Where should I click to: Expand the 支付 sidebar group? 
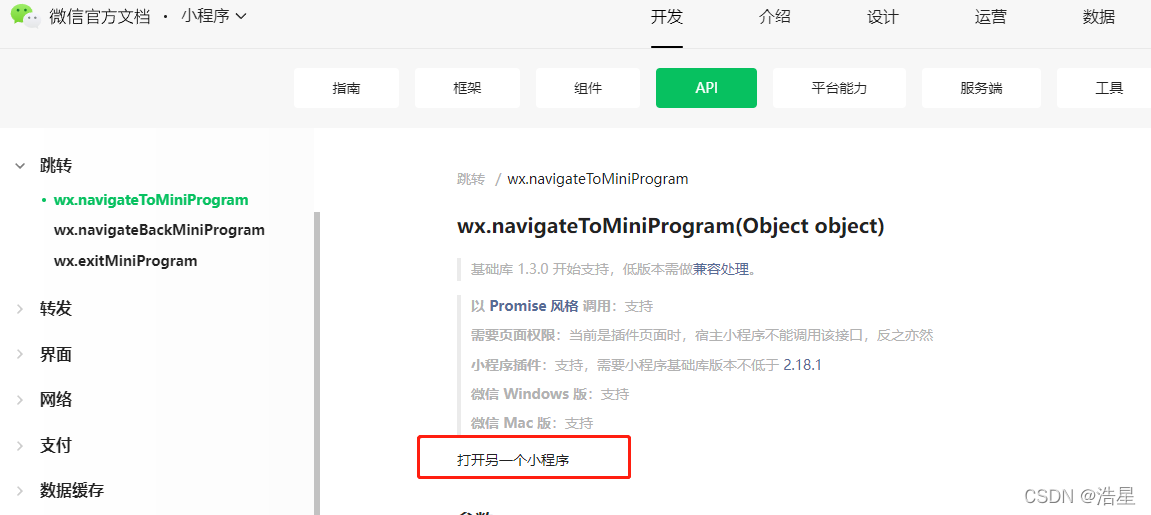pyautogui.click(x=44, y=445)
